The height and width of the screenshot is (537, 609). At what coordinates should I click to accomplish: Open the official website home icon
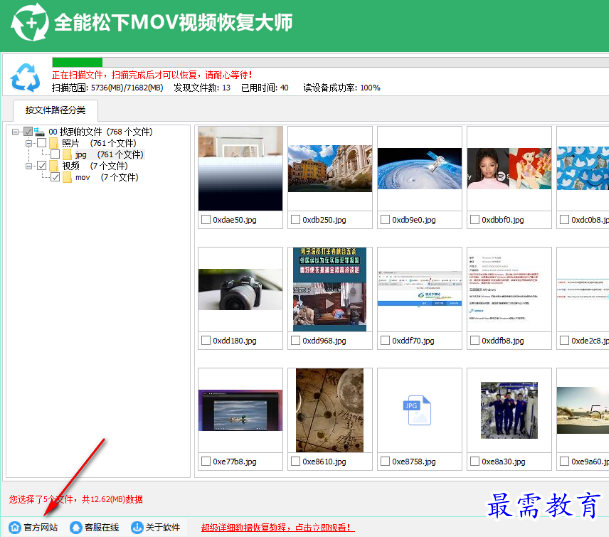[15, 527]
